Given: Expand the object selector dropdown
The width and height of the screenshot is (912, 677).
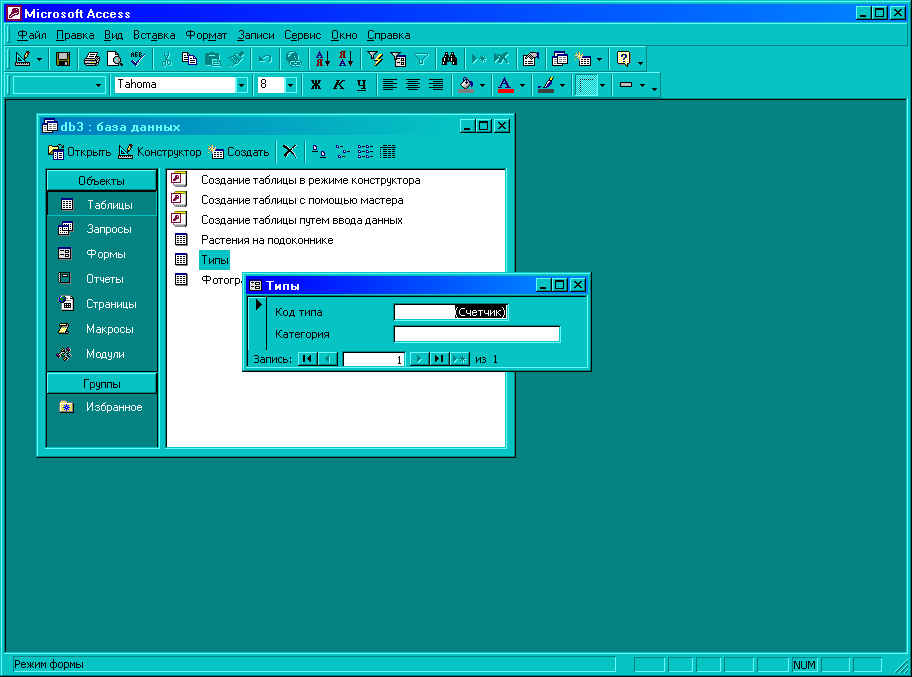Looking at the screenshot, I should point(98,85).
